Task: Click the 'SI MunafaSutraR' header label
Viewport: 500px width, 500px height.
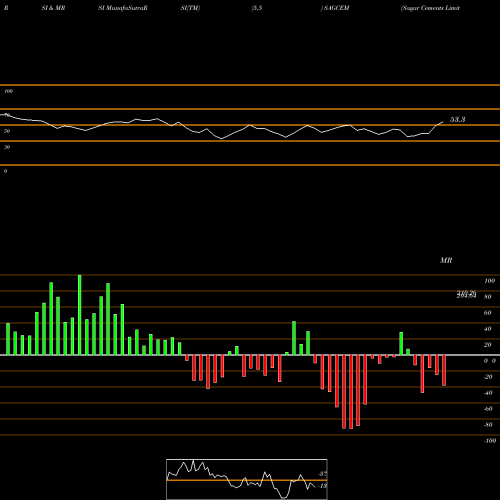Action: (123, 8)
